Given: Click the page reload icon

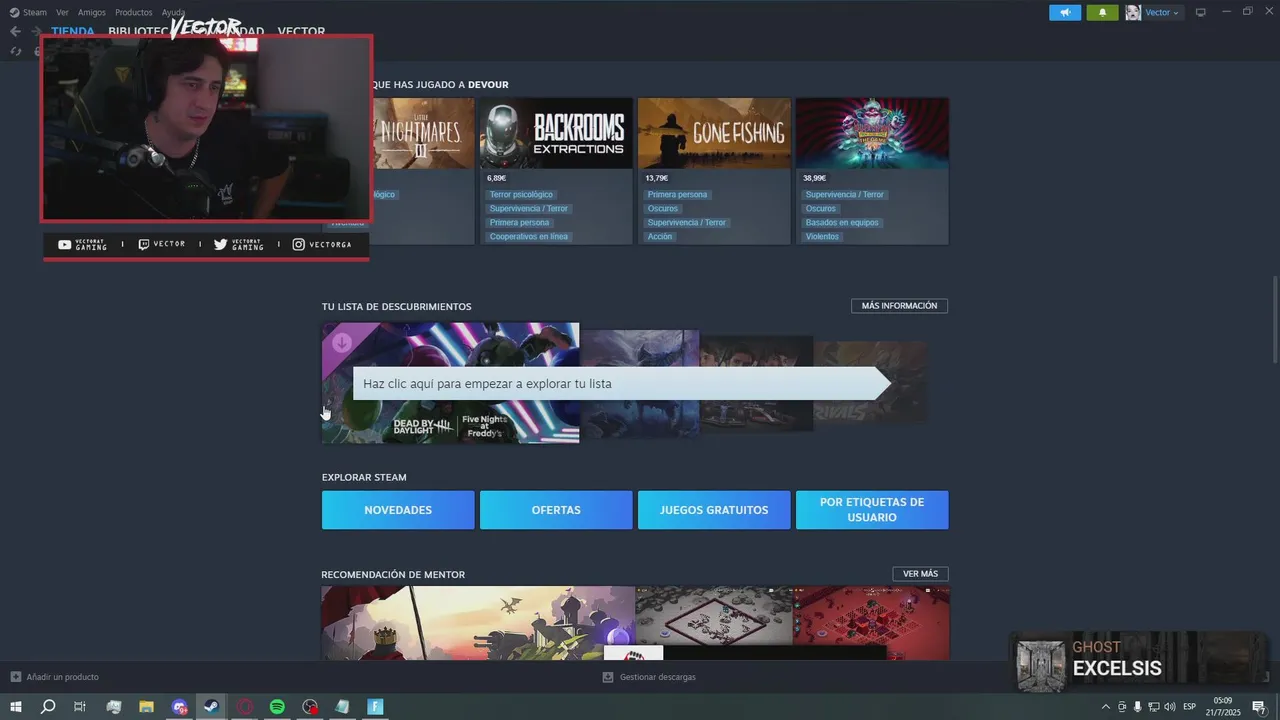Looking at the screenshot, I should 16,51.
